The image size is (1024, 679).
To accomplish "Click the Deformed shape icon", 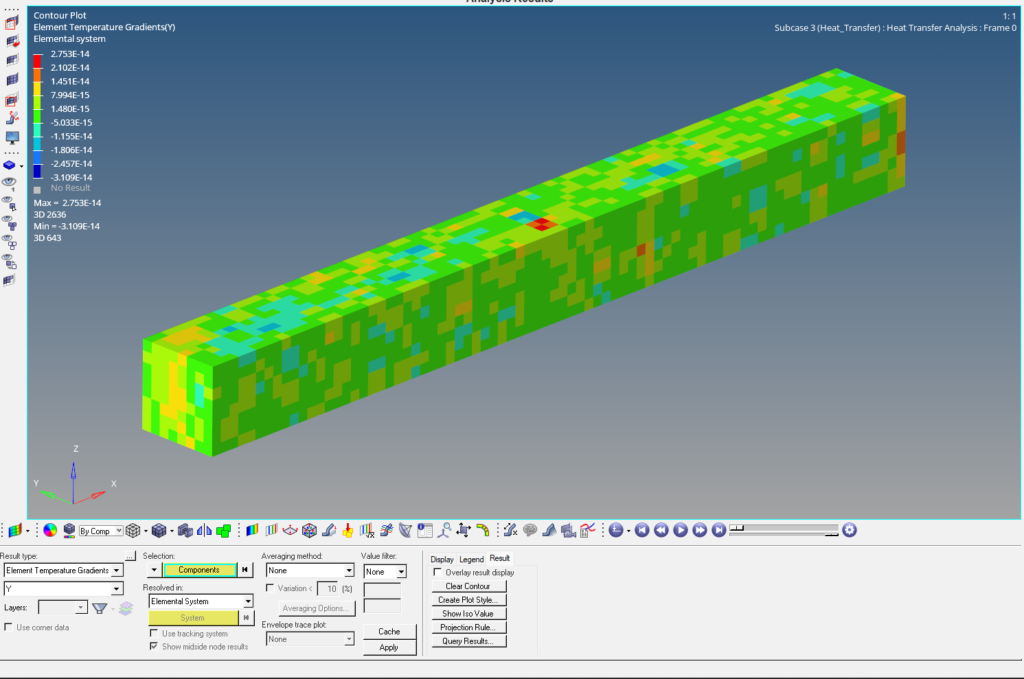I will pyautogui.click(x=328, y=530).
